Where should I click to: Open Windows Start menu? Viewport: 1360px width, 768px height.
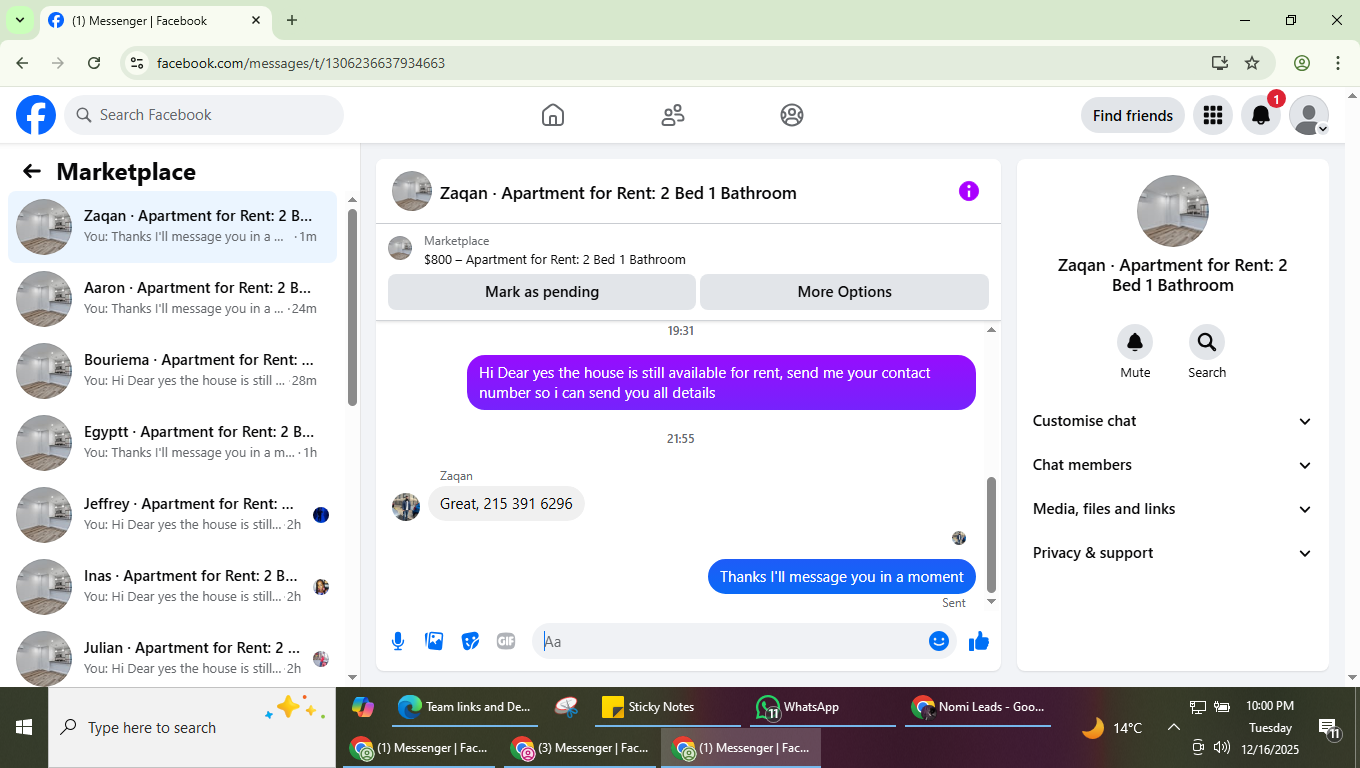(x=24, y=727)
